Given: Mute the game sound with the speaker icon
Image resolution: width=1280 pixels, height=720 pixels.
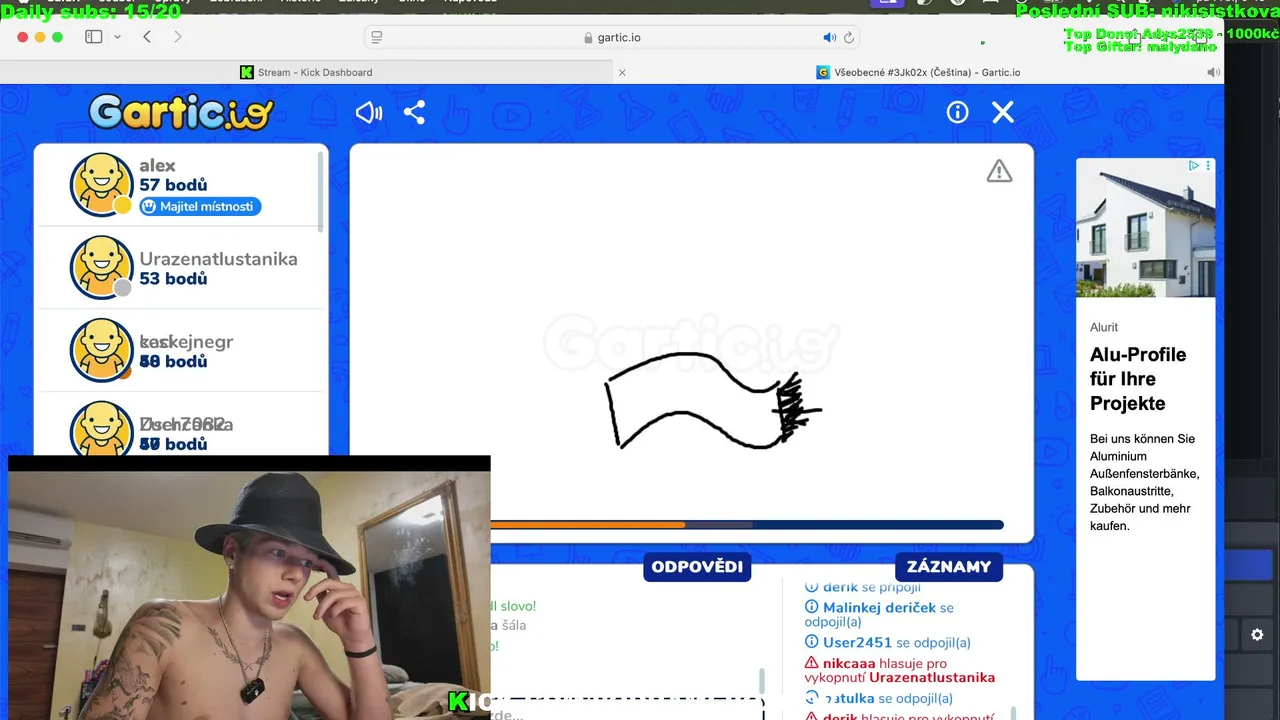Looking at the screenshot, I should (369, 112).
